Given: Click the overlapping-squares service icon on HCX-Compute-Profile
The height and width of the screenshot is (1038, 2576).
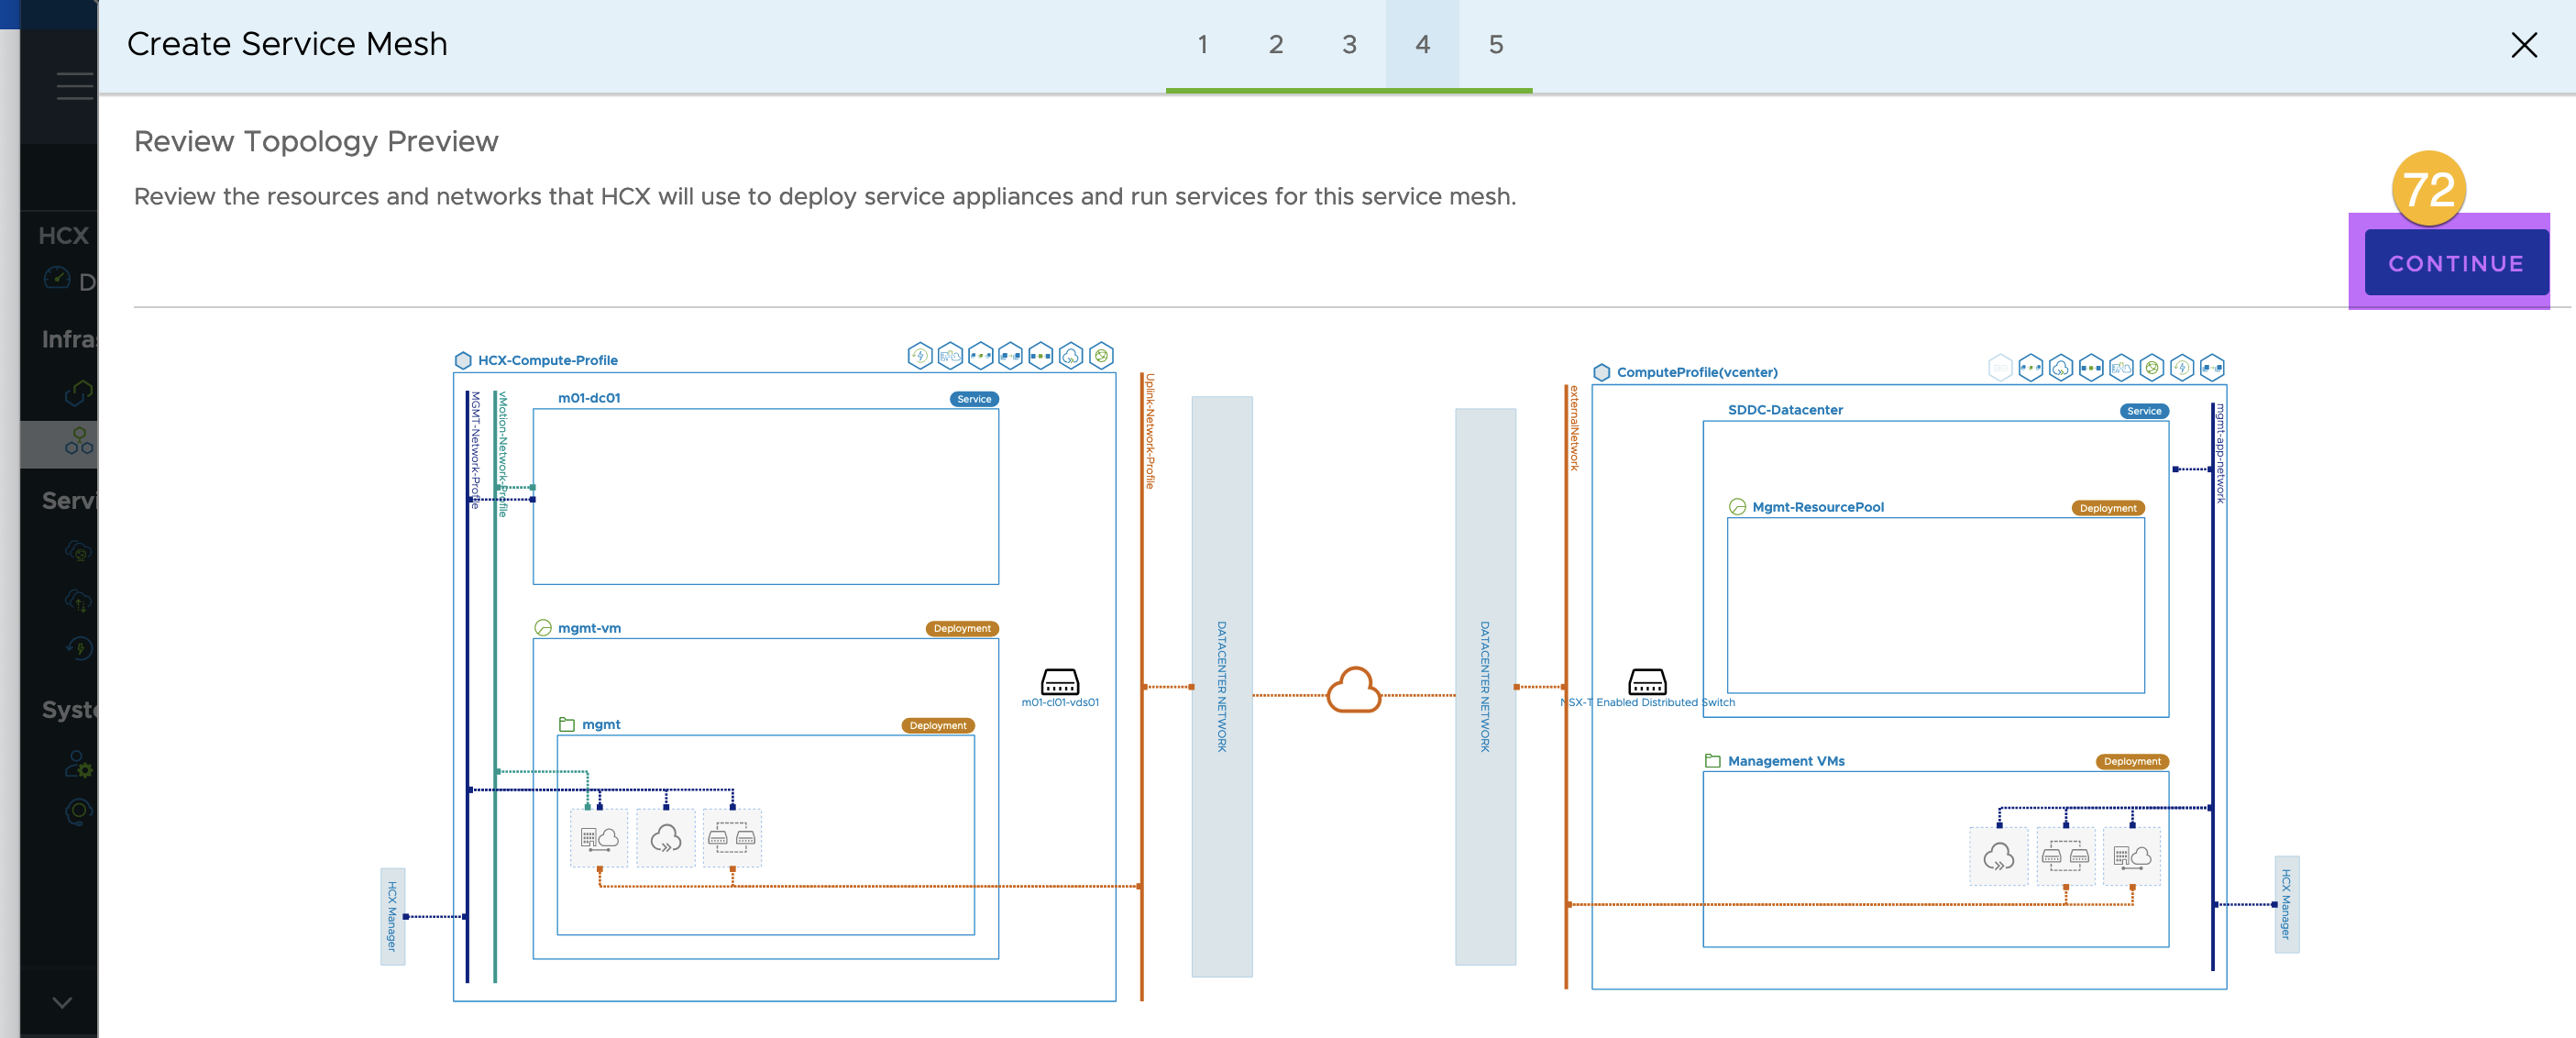Looking at the screenshot, I should [1011, 356].
